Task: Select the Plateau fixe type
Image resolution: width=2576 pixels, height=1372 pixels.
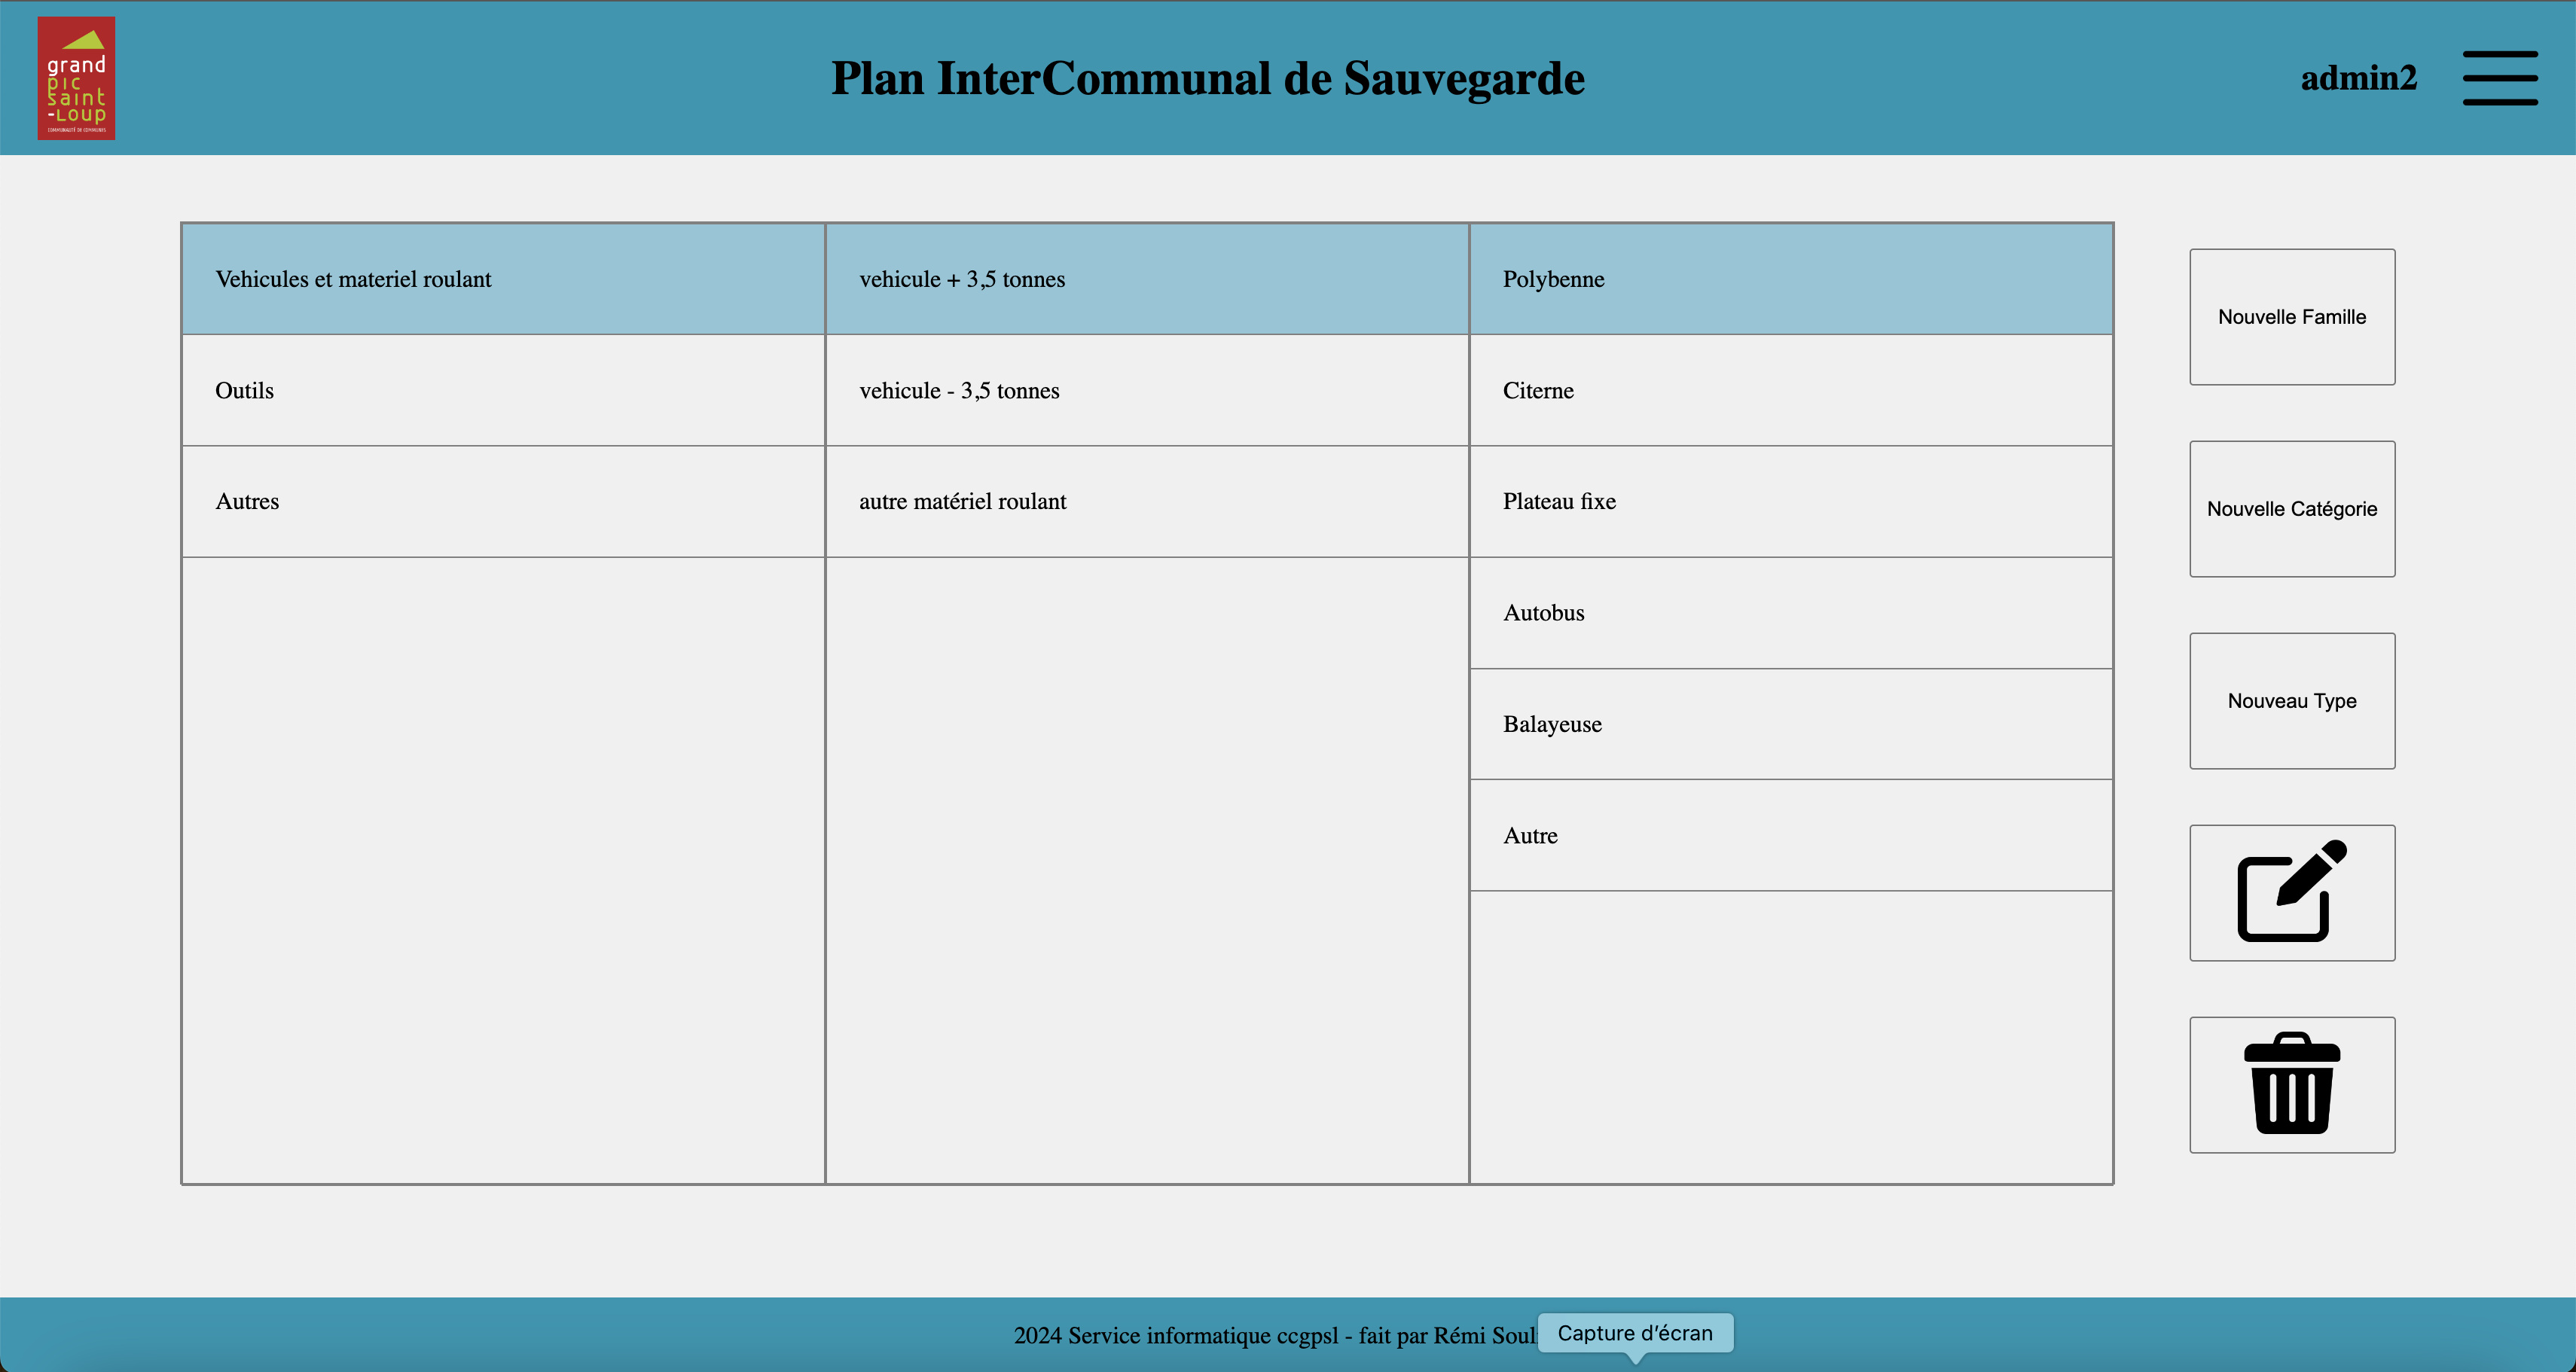Action: [1789, 501]
